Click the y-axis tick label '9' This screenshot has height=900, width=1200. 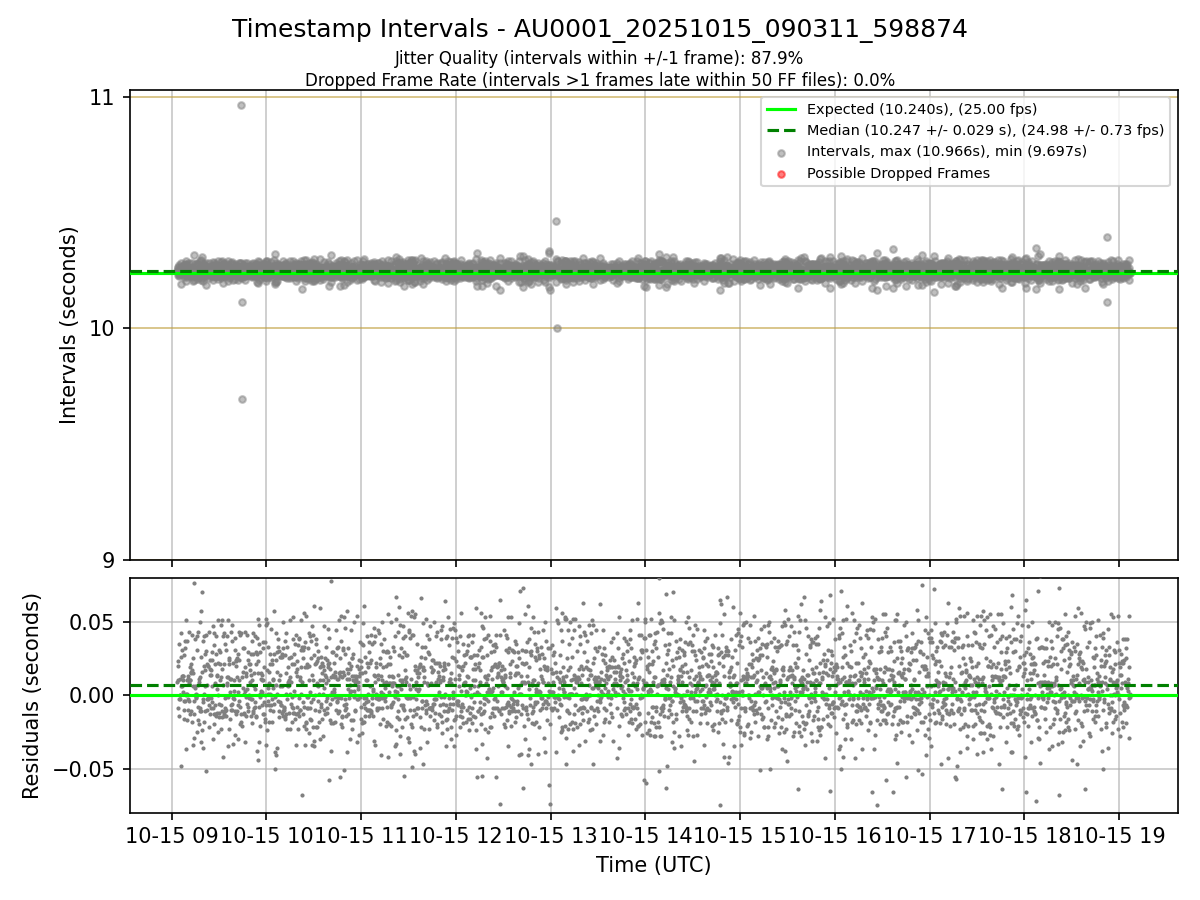coord(109,560)
